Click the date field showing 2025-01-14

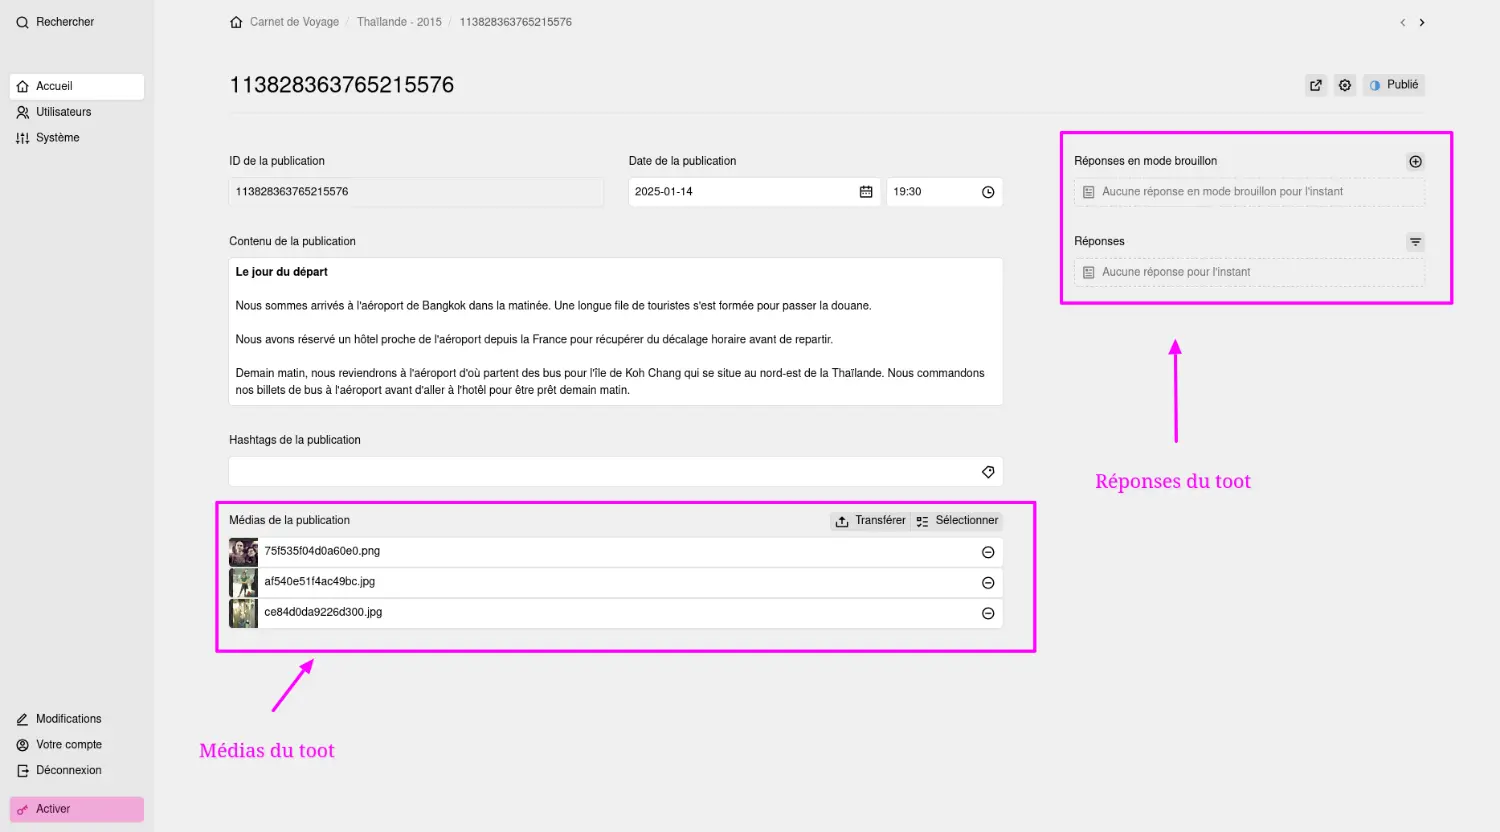point(754,192)
